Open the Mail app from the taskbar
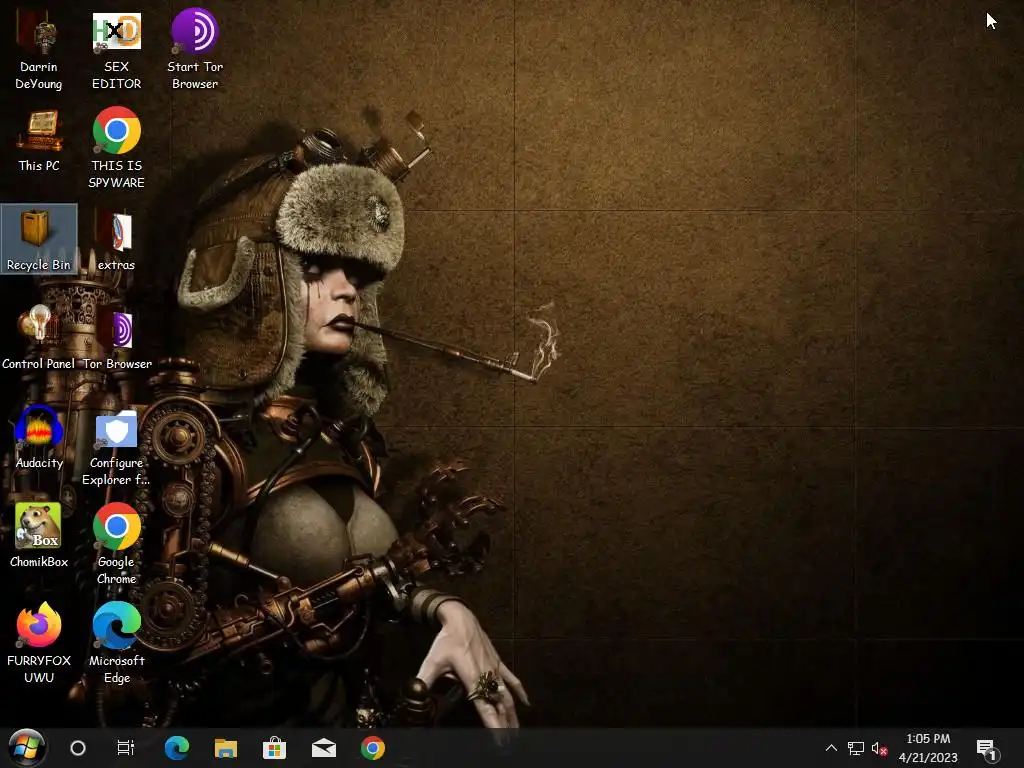 [323, 748]
